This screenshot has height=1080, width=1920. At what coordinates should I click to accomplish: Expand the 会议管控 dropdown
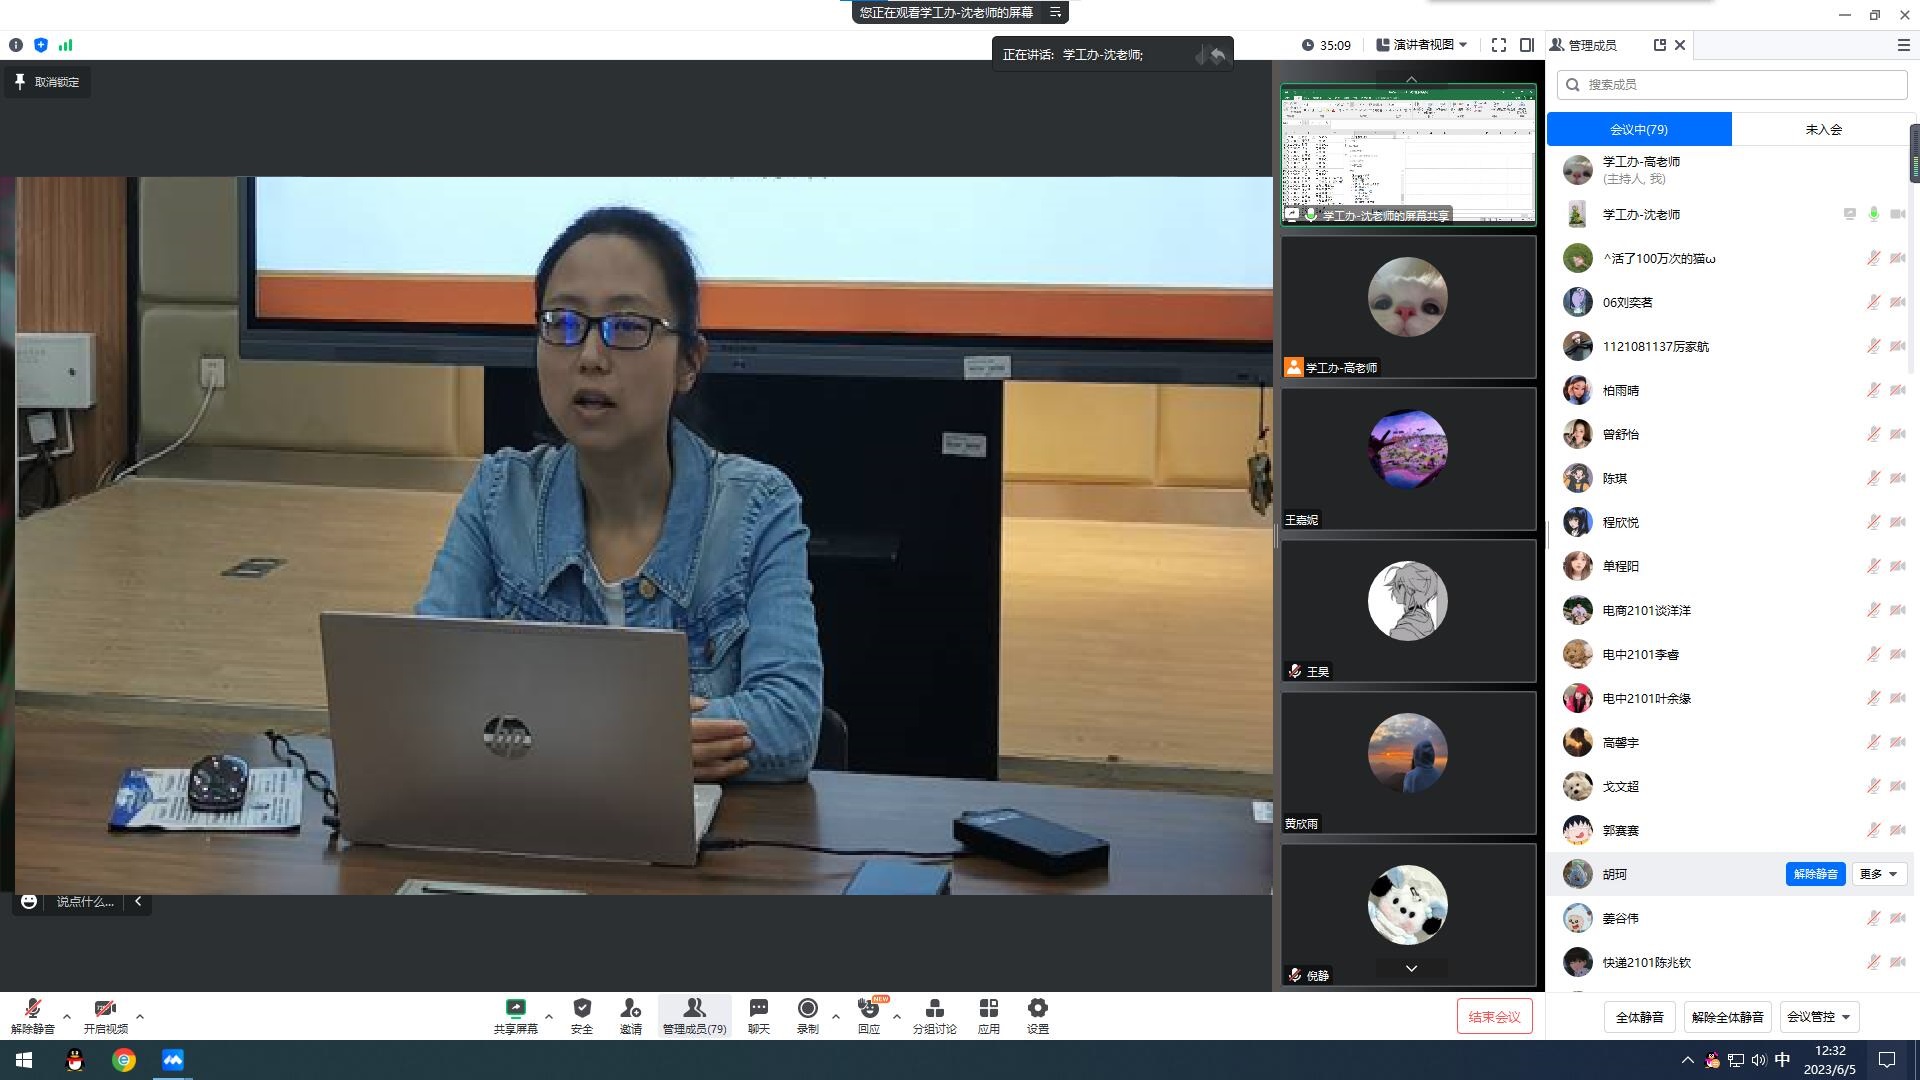point(1818,1017)
